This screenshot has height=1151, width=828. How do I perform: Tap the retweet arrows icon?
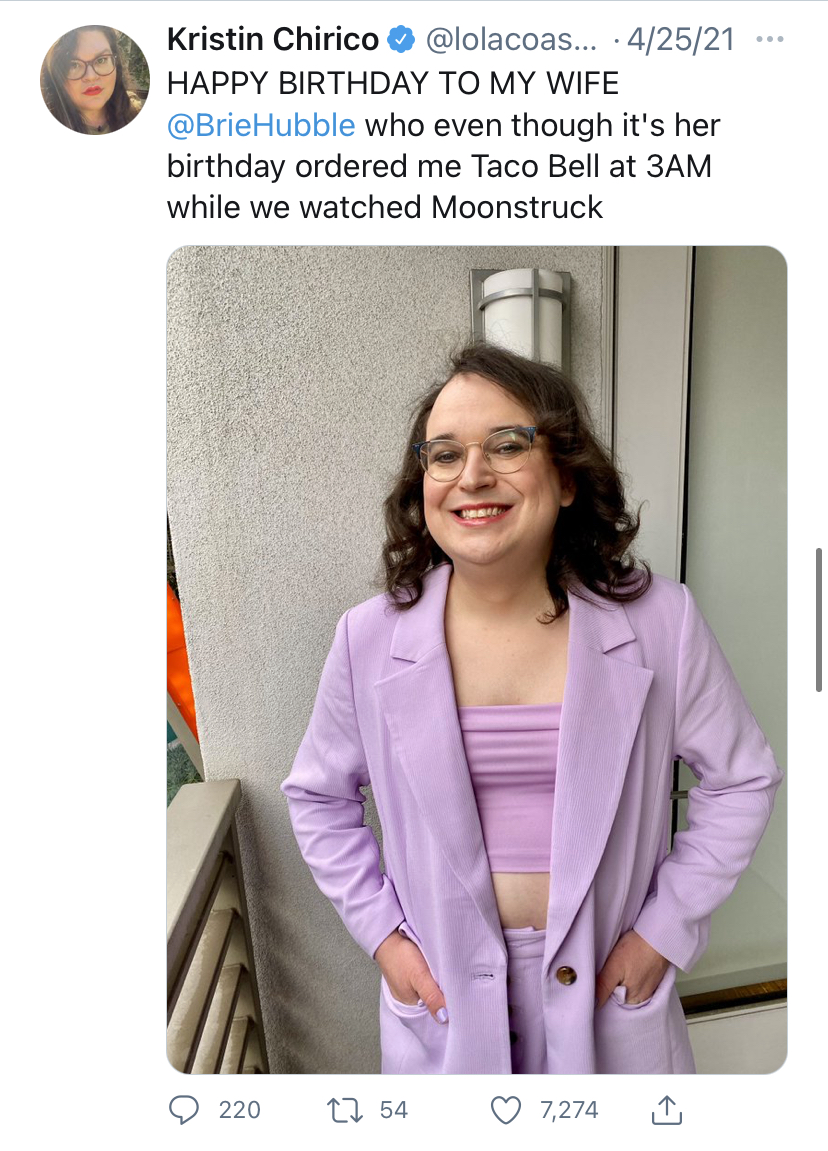[344, 1110]
